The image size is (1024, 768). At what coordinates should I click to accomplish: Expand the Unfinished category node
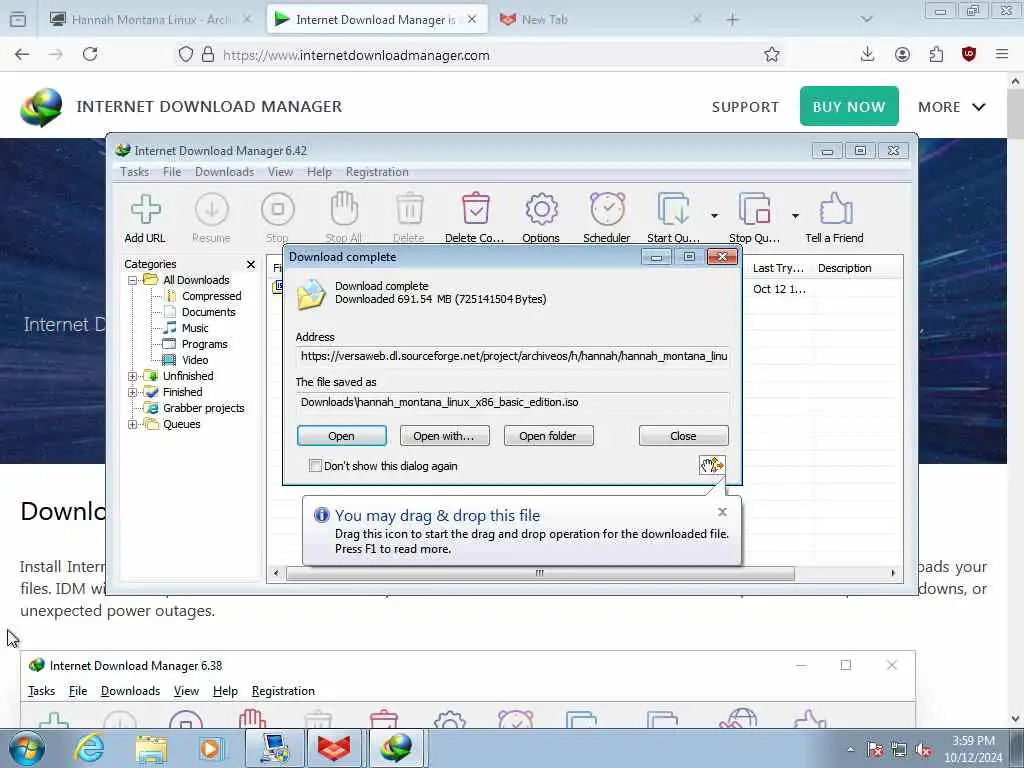[133, 376]
